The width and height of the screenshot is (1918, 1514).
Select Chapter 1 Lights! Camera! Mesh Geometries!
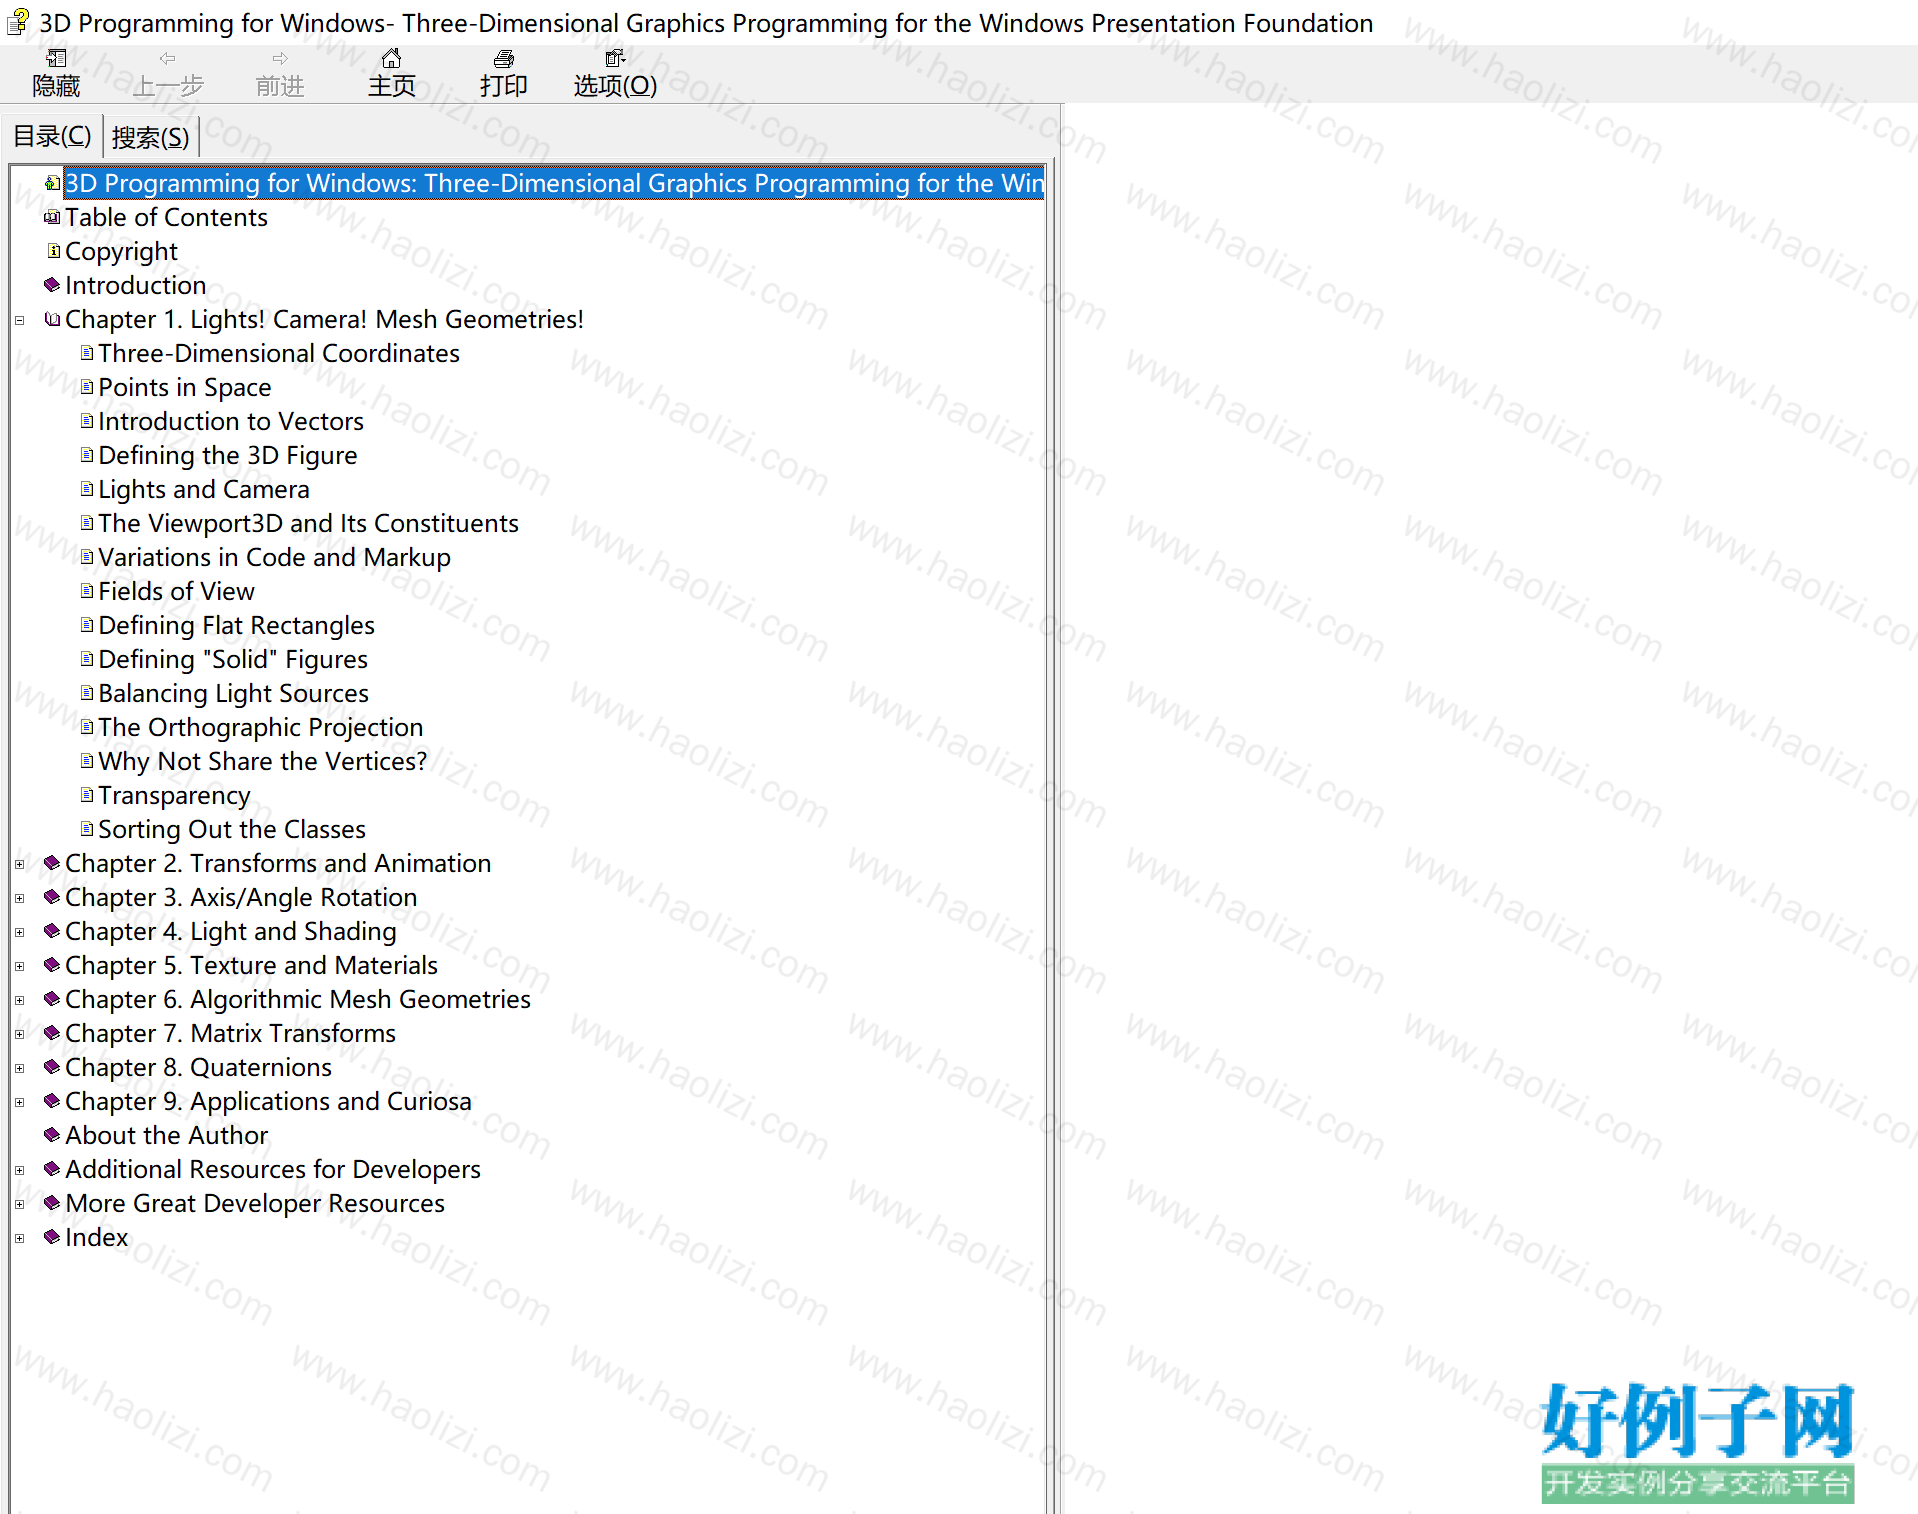(x=324, y=319)
